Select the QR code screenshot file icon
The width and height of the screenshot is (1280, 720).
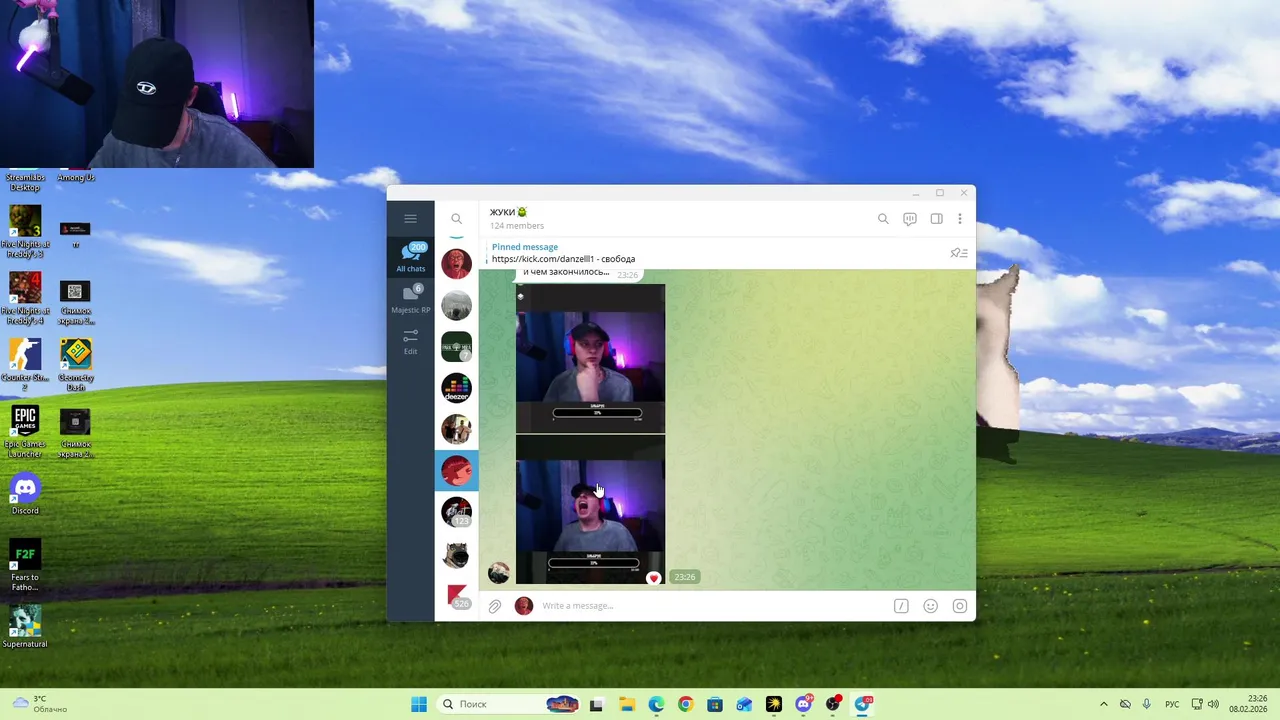tap(75, 300)
